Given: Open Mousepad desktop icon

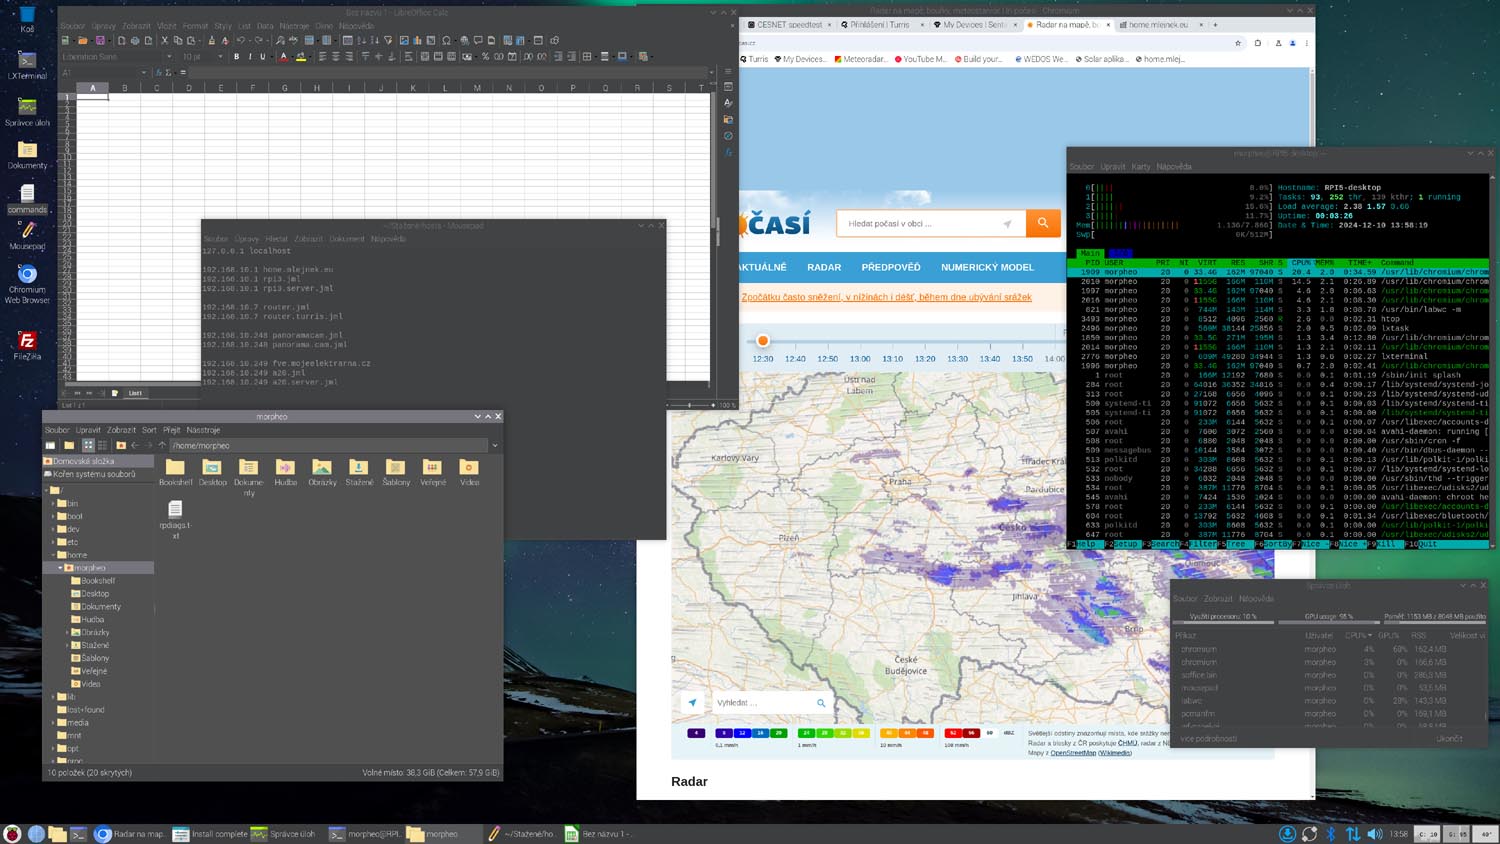Looking at the screenshot, I should point(27,235).
